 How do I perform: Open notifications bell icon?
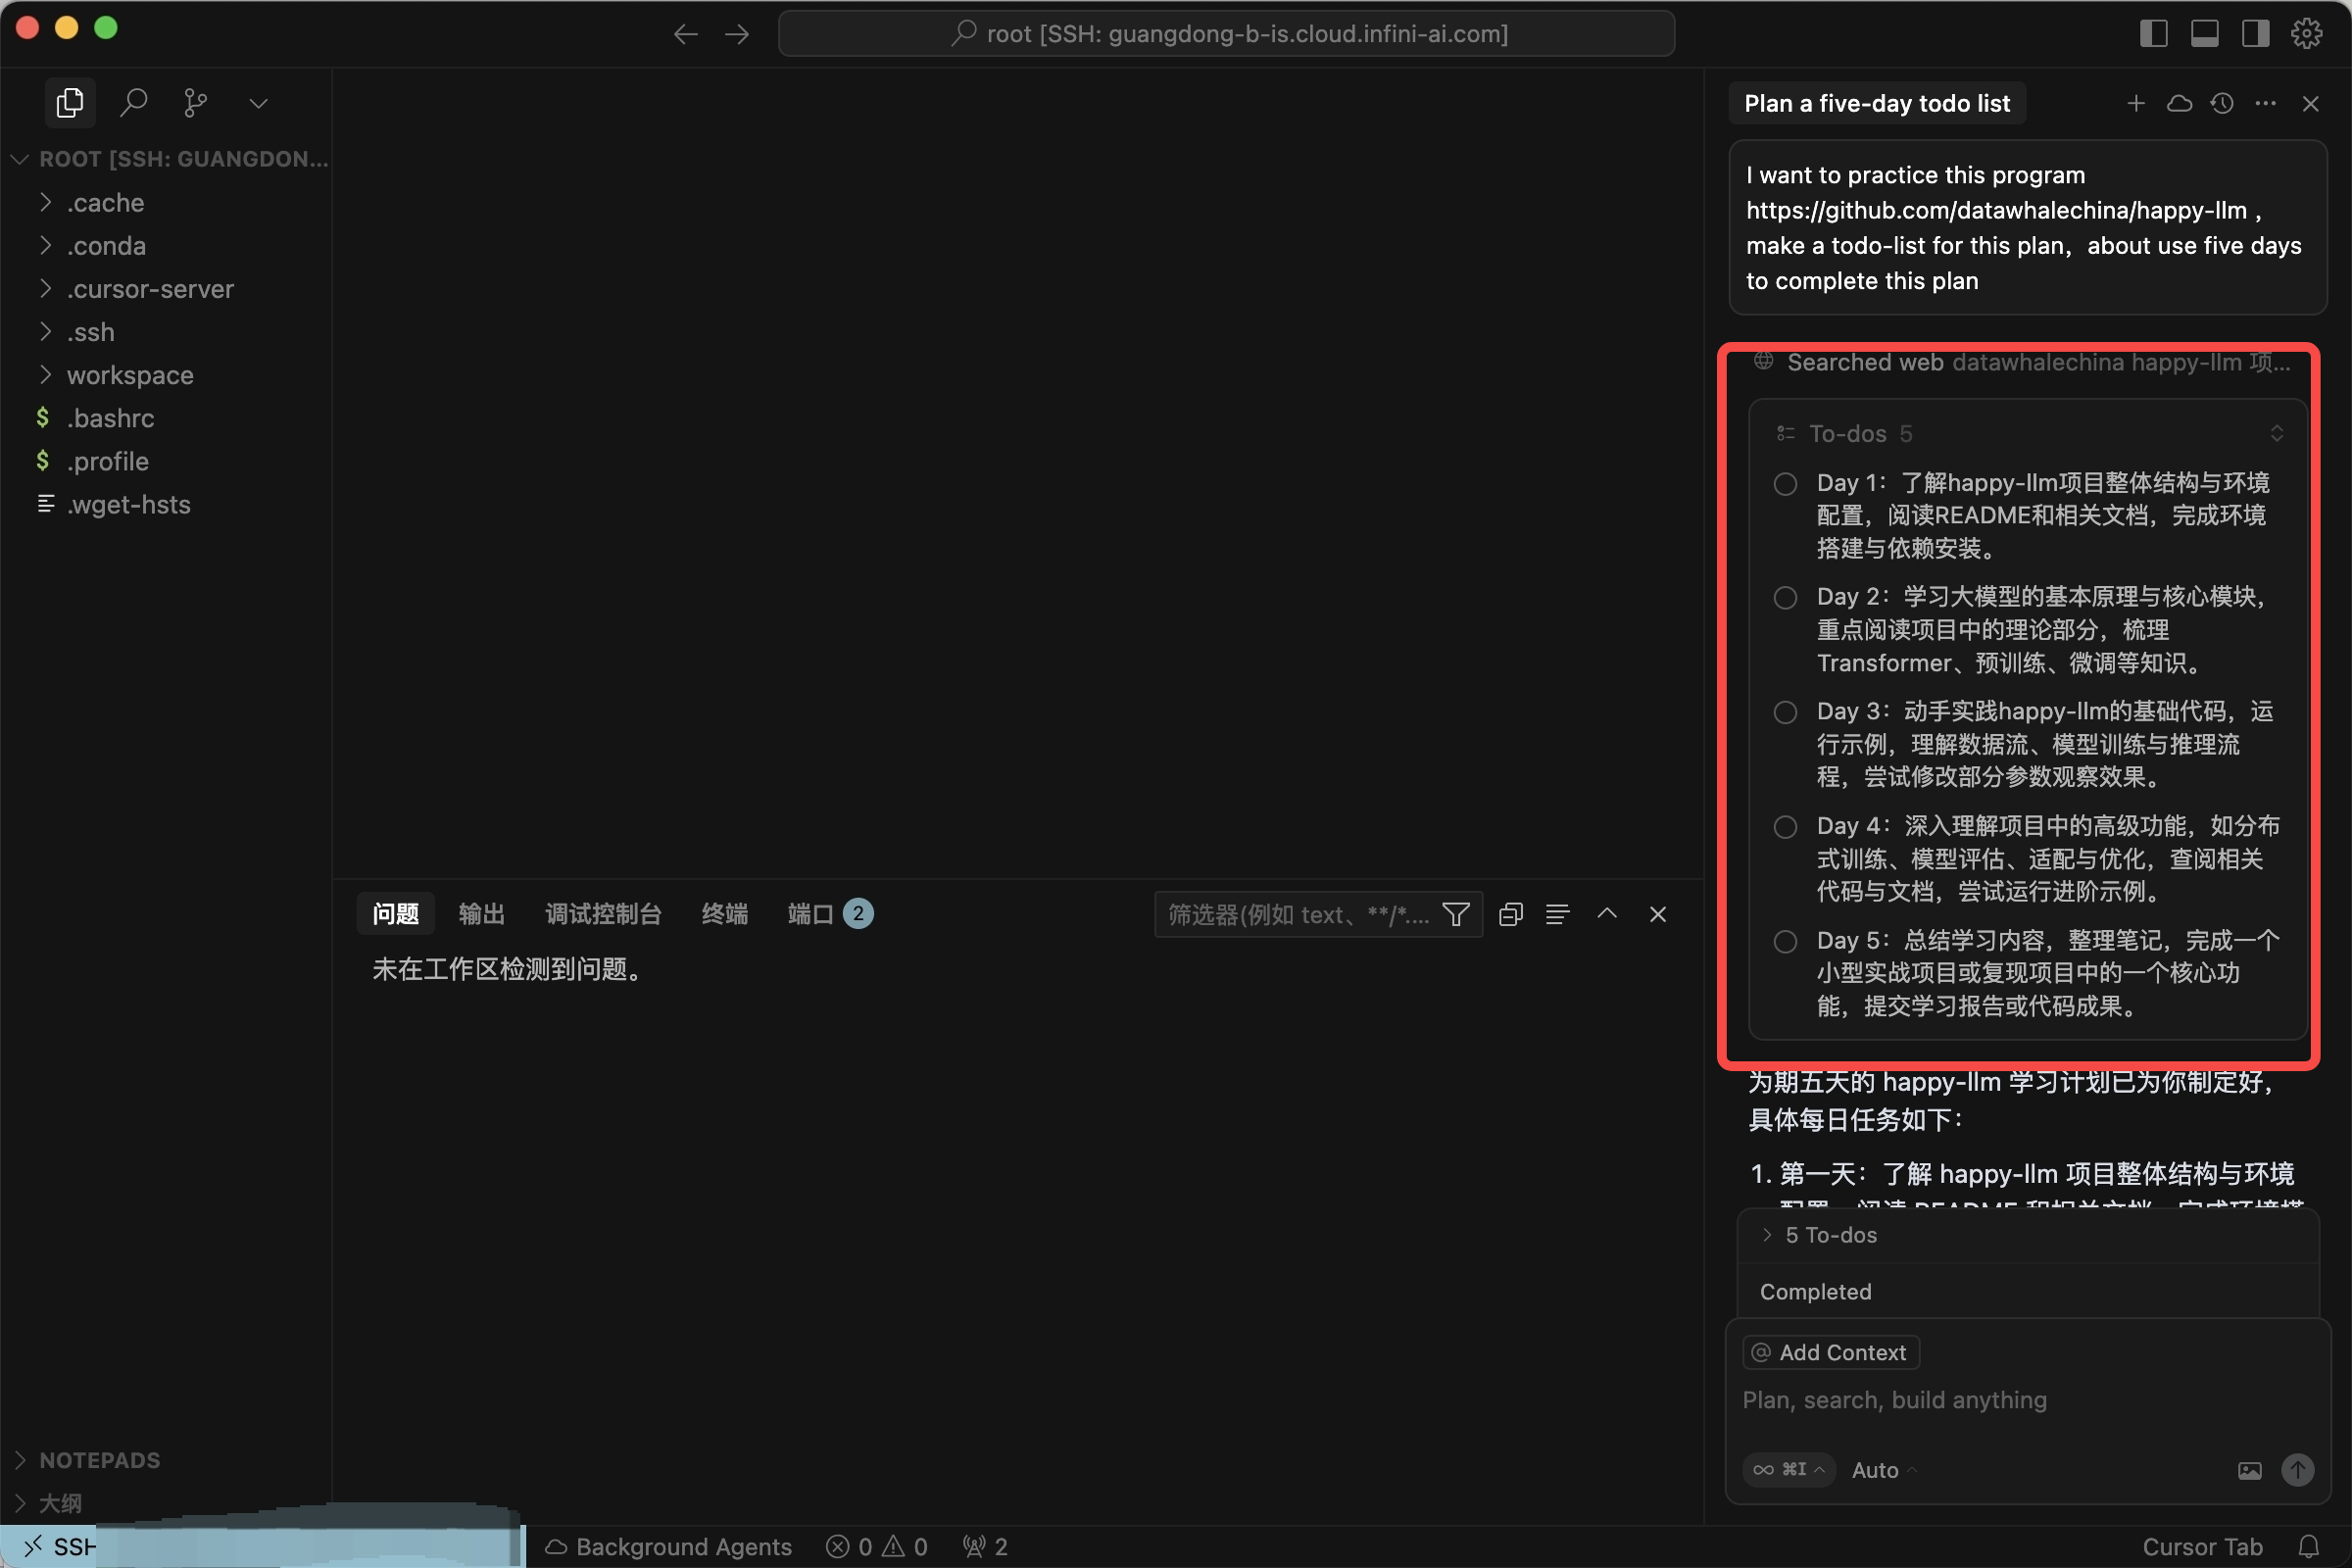click(2309, 1547)
